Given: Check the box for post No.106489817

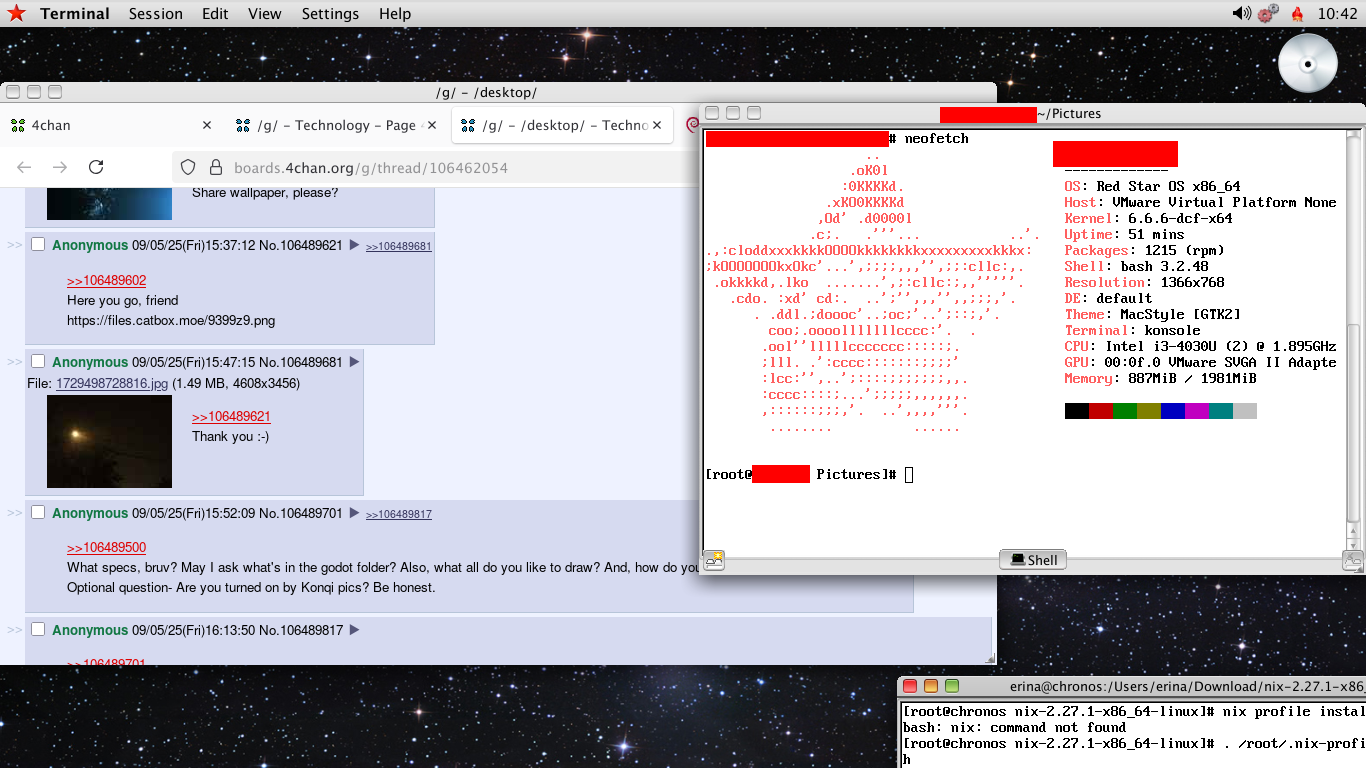Looking at the screenshot, I should point(38,629).
